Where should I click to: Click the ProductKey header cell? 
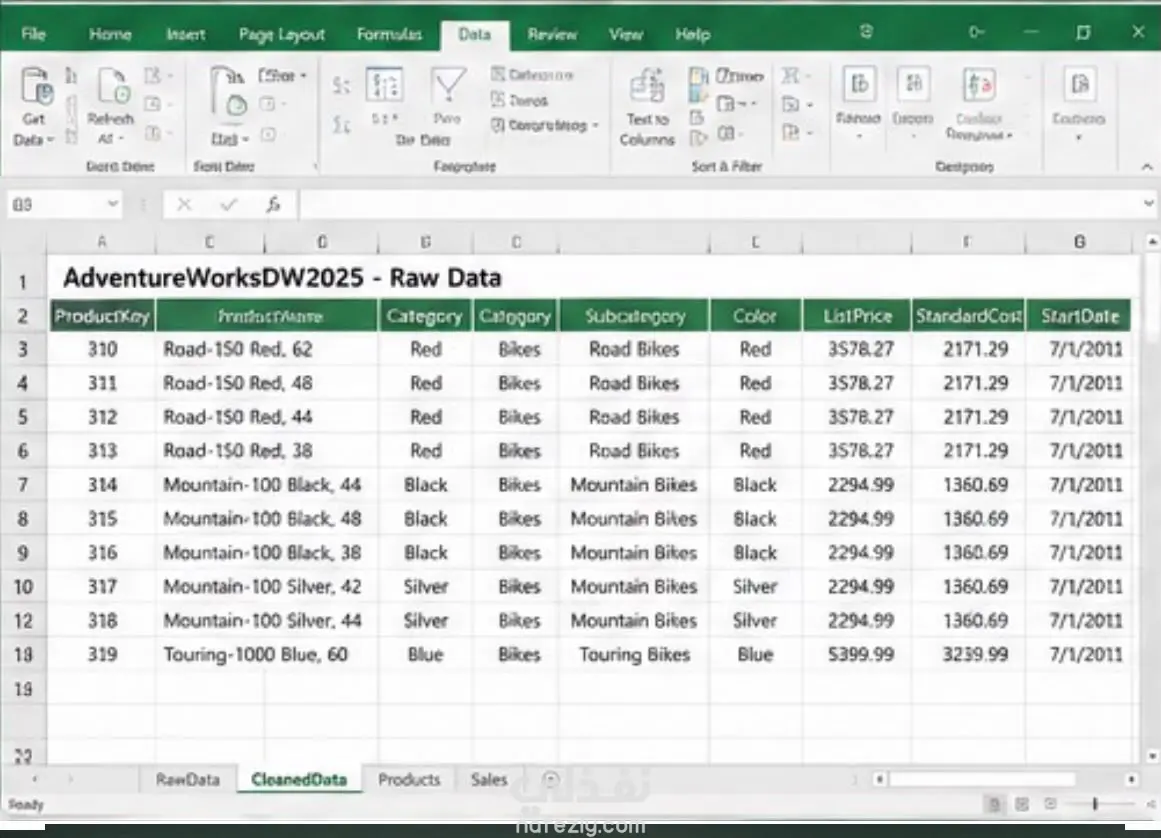[x=102, y=316]
